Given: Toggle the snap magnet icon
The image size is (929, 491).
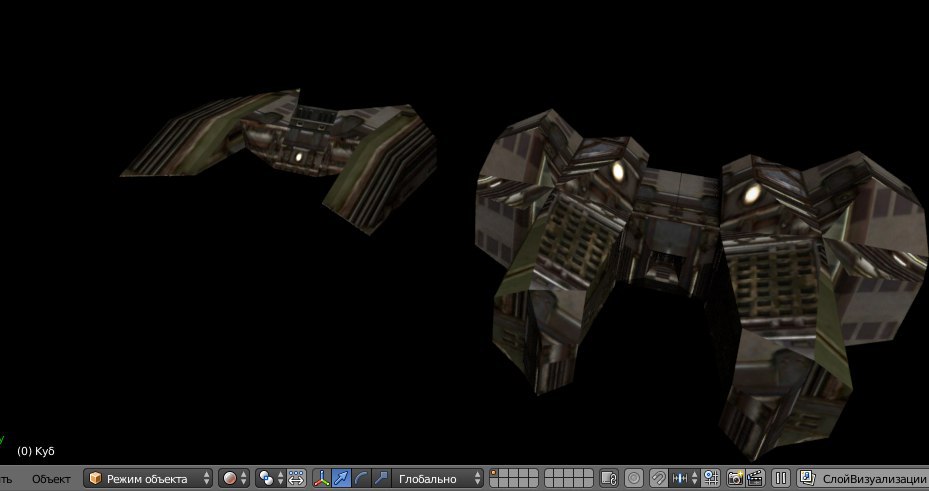Looking at the screenshot, I should coord(658,478).
